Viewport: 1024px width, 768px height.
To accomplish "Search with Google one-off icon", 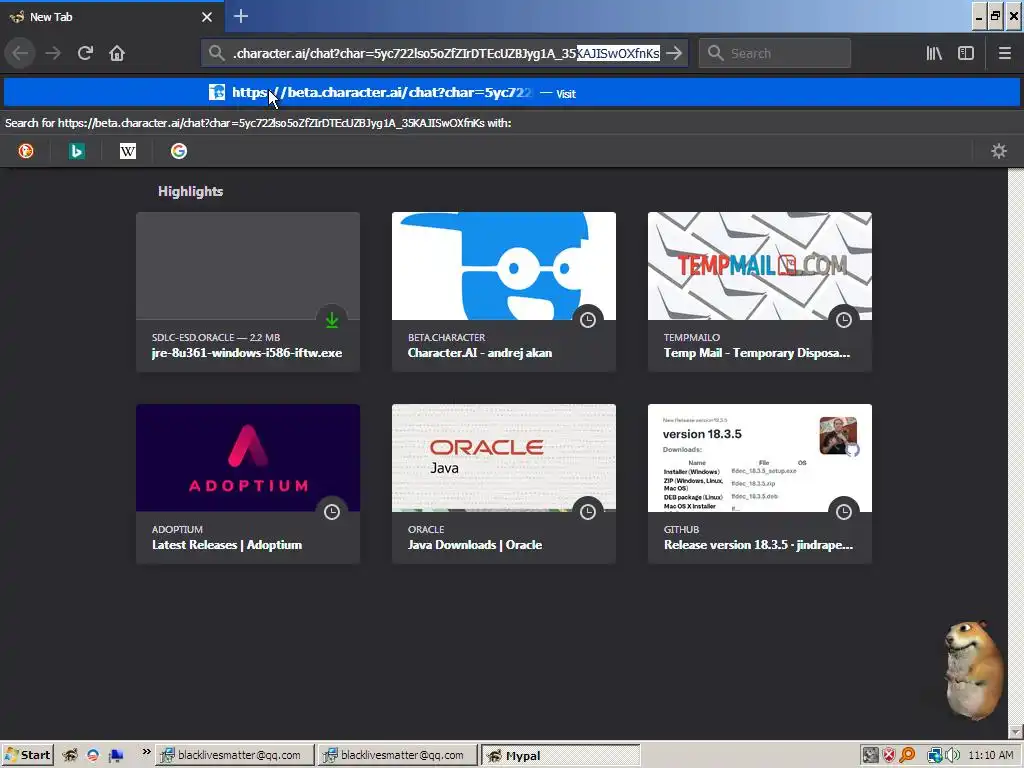I will click(x=179, y=152).
